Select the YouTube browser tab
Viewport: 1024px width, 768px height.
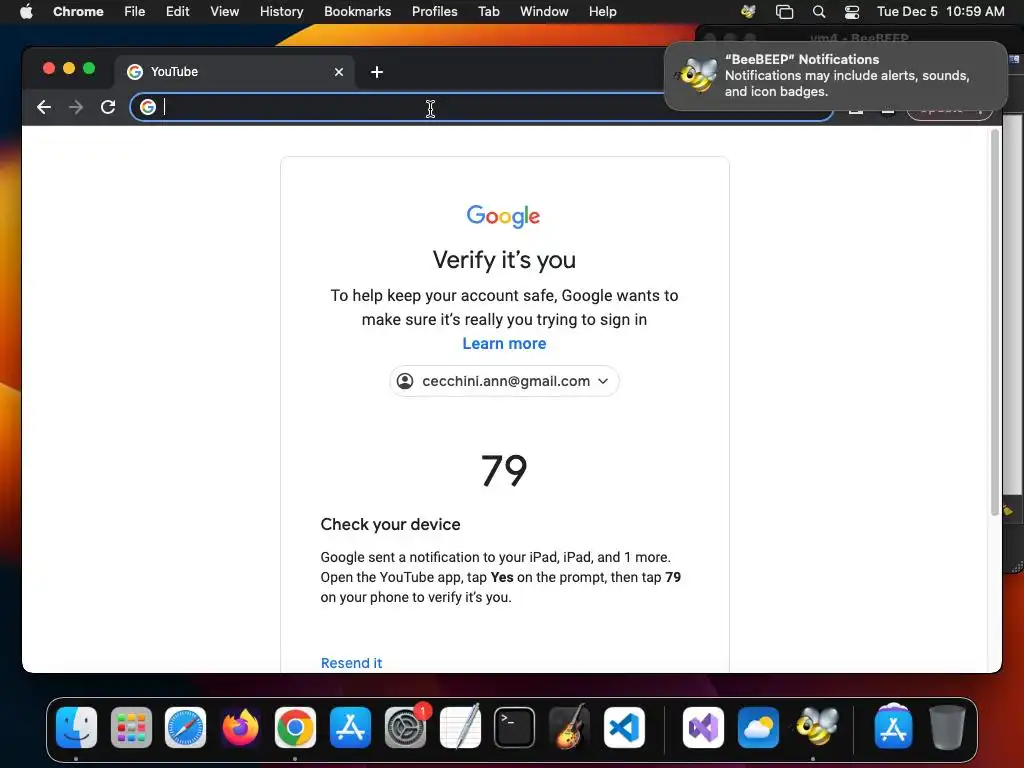(x=235, y=72)
